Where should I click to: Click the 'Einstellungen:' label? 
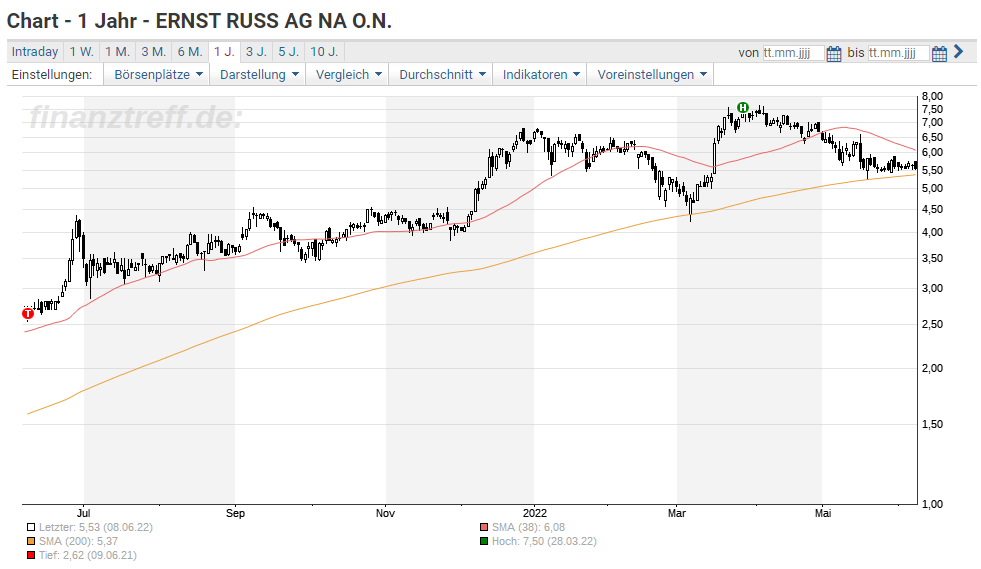point(52,74)
